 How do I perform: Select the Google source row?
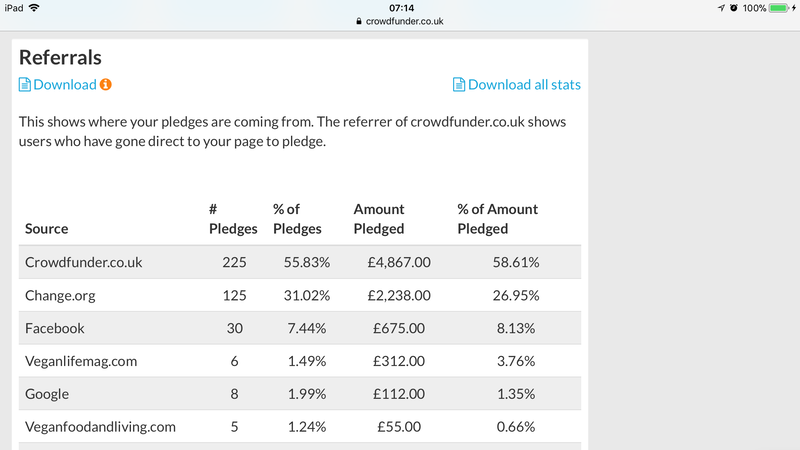tap(48, 394)
